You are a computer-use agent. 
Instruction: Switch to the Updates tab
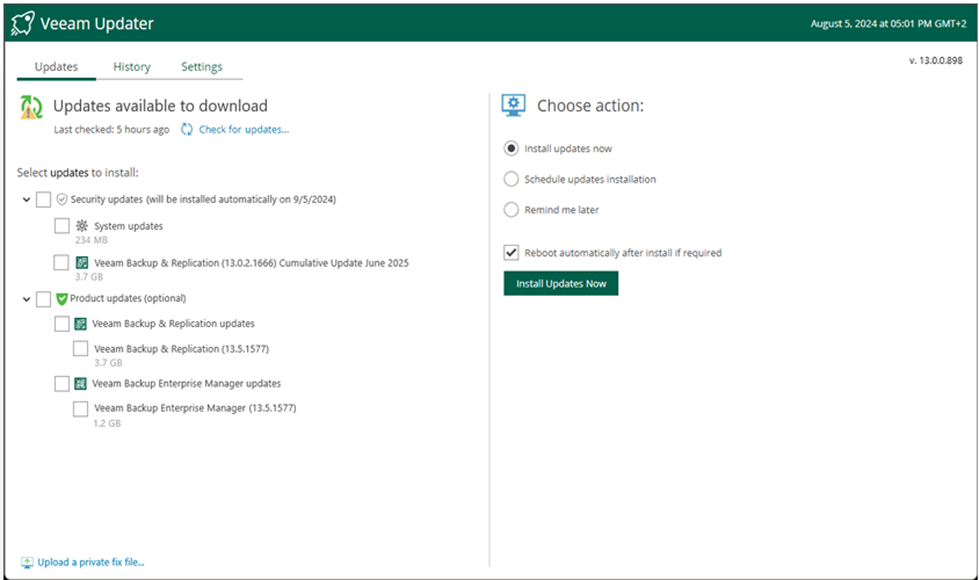click(x=56, y=67)
